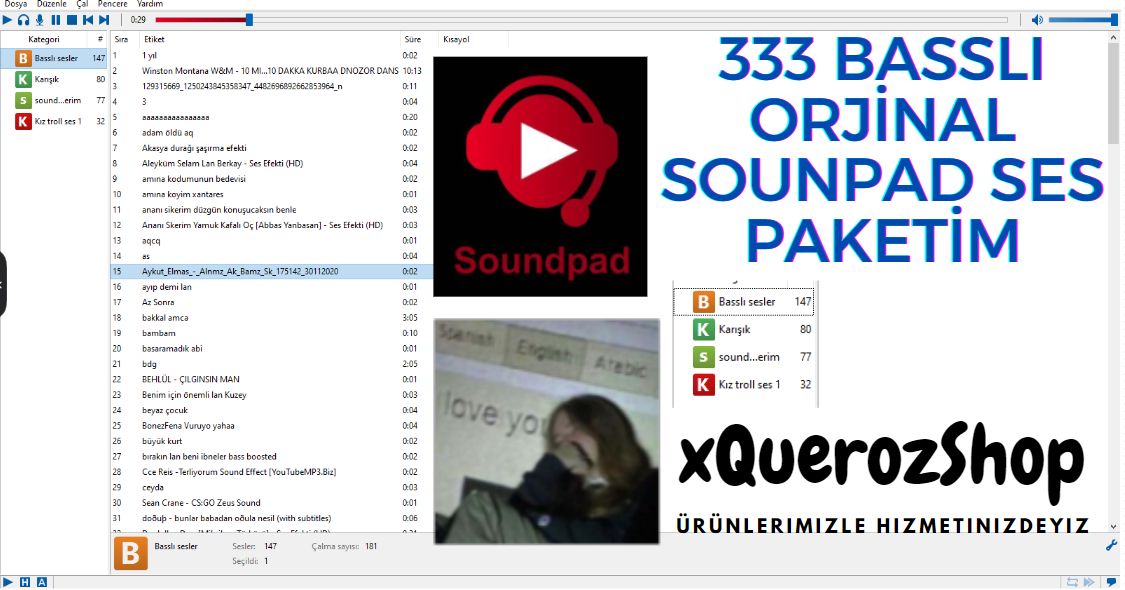
Task: Select the 'bambam' sound
Action: click(x=272, y=333)
